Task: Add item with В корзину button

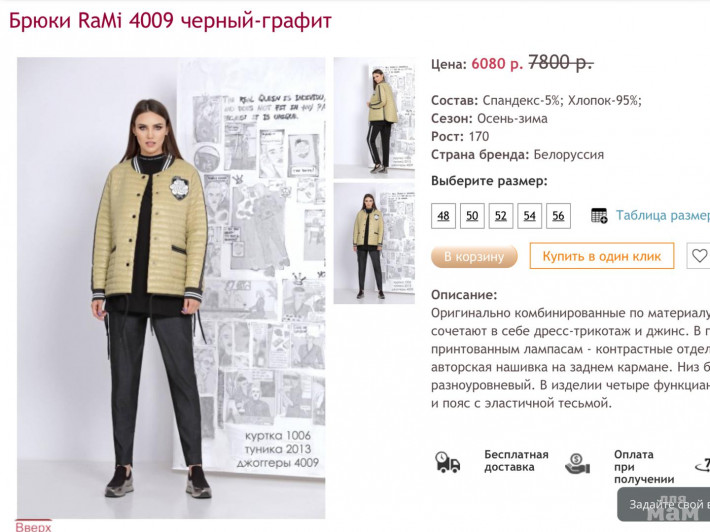Action: [x=474, y=256]
